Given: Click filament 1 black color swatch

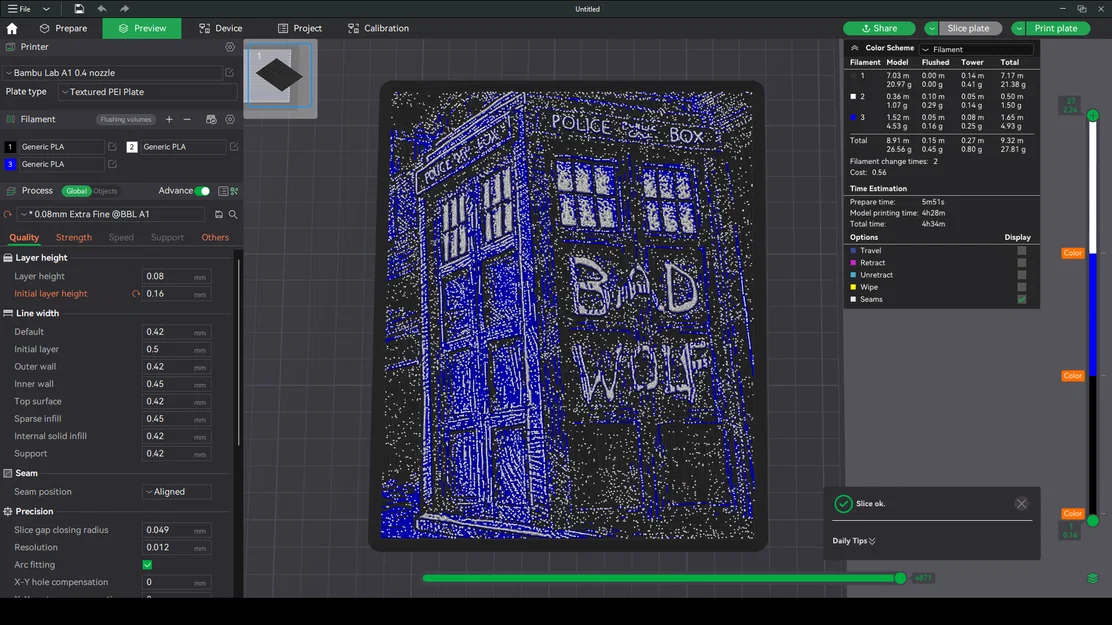Looking at the screenshot, I should coord(10,147).
